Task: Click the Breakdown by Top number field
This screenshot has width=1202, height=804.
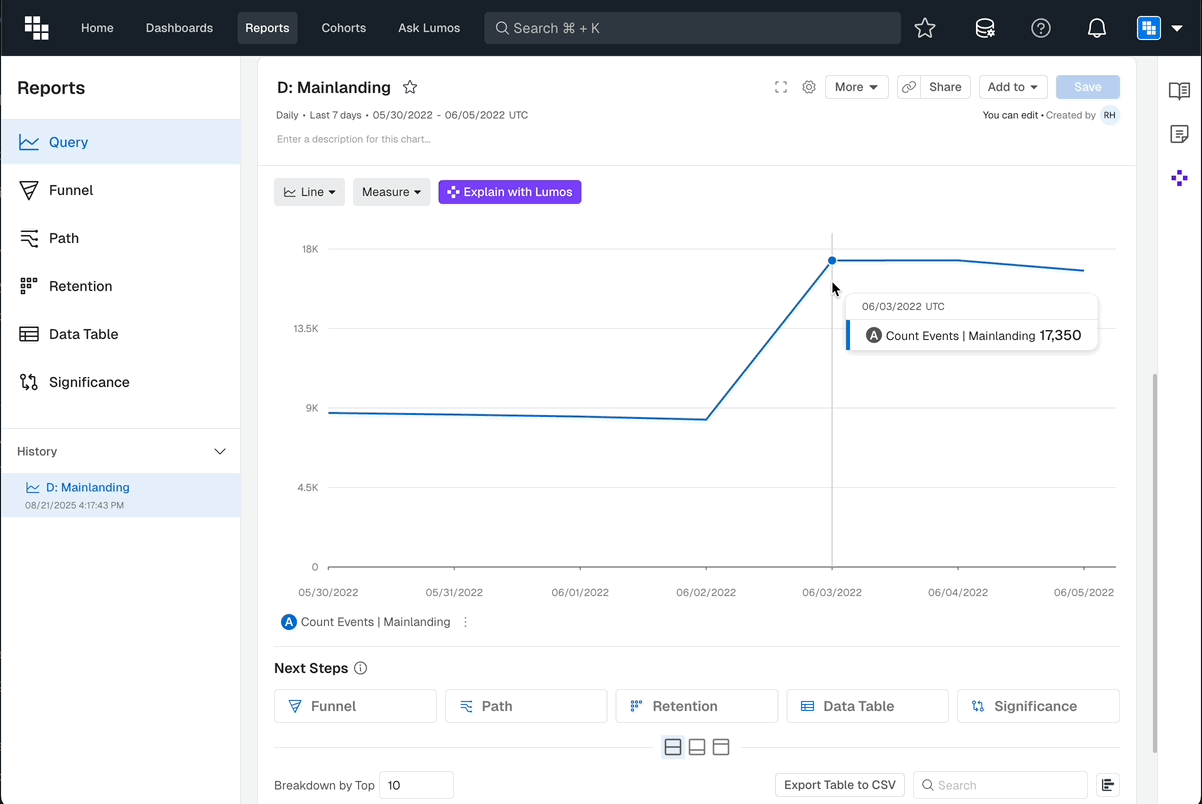Action: tap(416, 785)
